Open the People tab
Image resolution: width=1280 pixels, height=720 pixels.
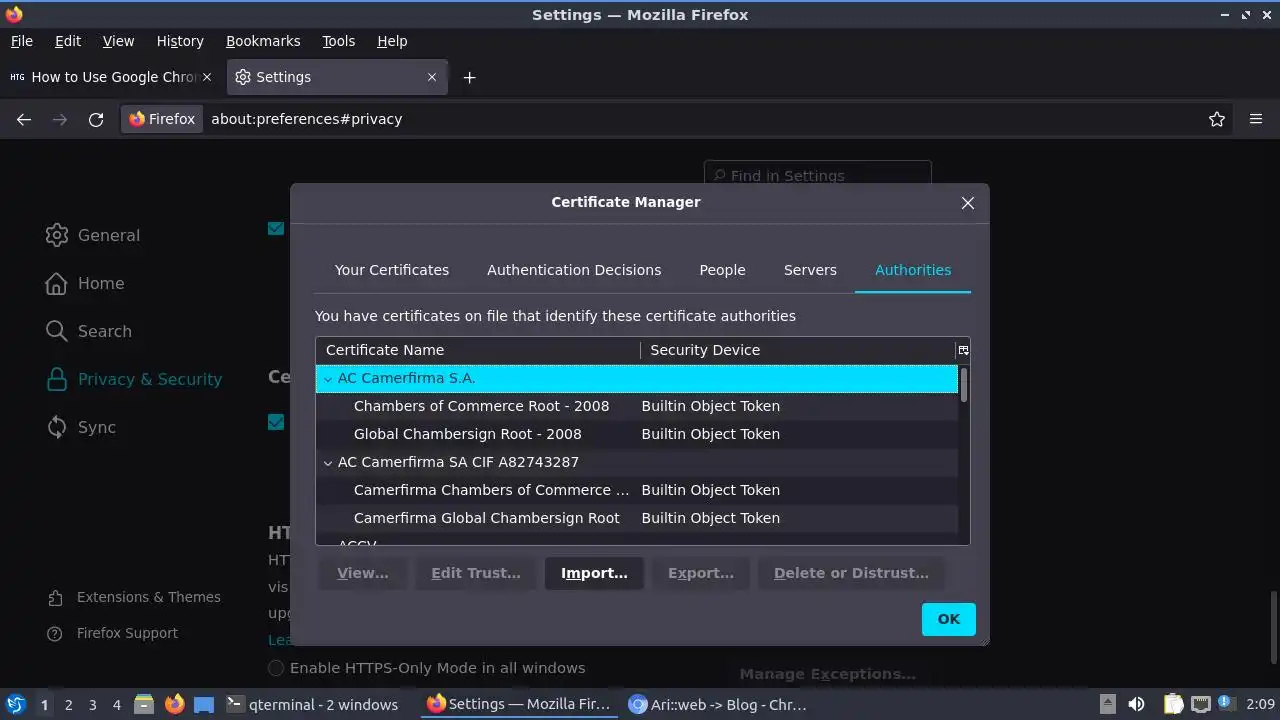click(722, 270)
